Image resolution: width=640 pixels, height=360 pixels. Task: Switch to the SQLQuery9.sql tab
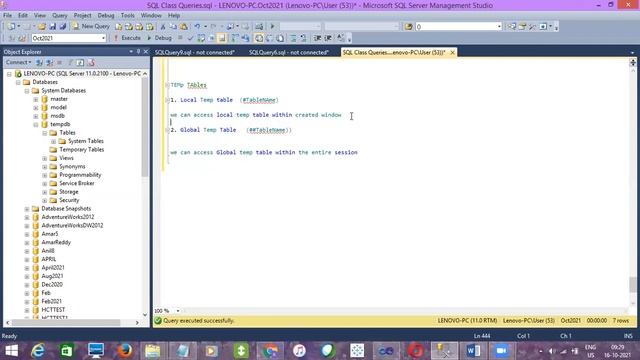(195, 52)
